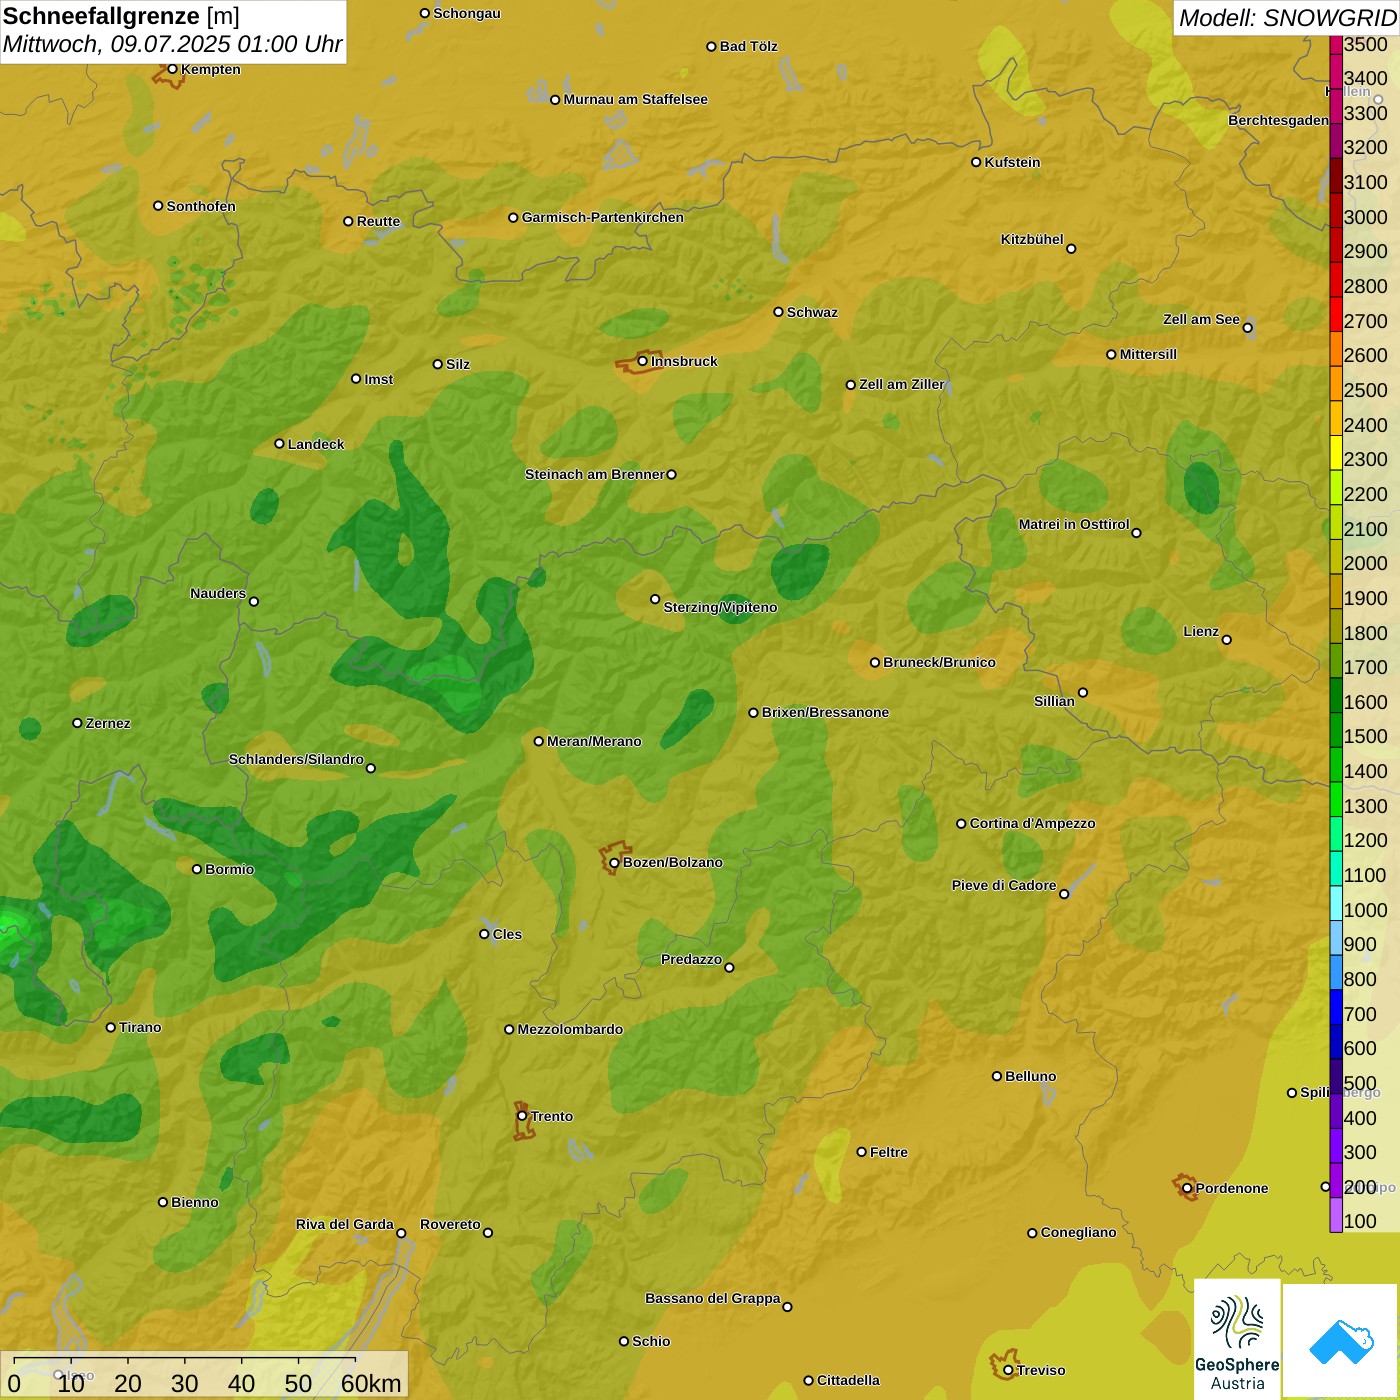Image resolution: width=1400 pixels, height=1400 pixels.
Task: Select the 'Steinach am Brenner' label
Action: (x=595, y=474)
